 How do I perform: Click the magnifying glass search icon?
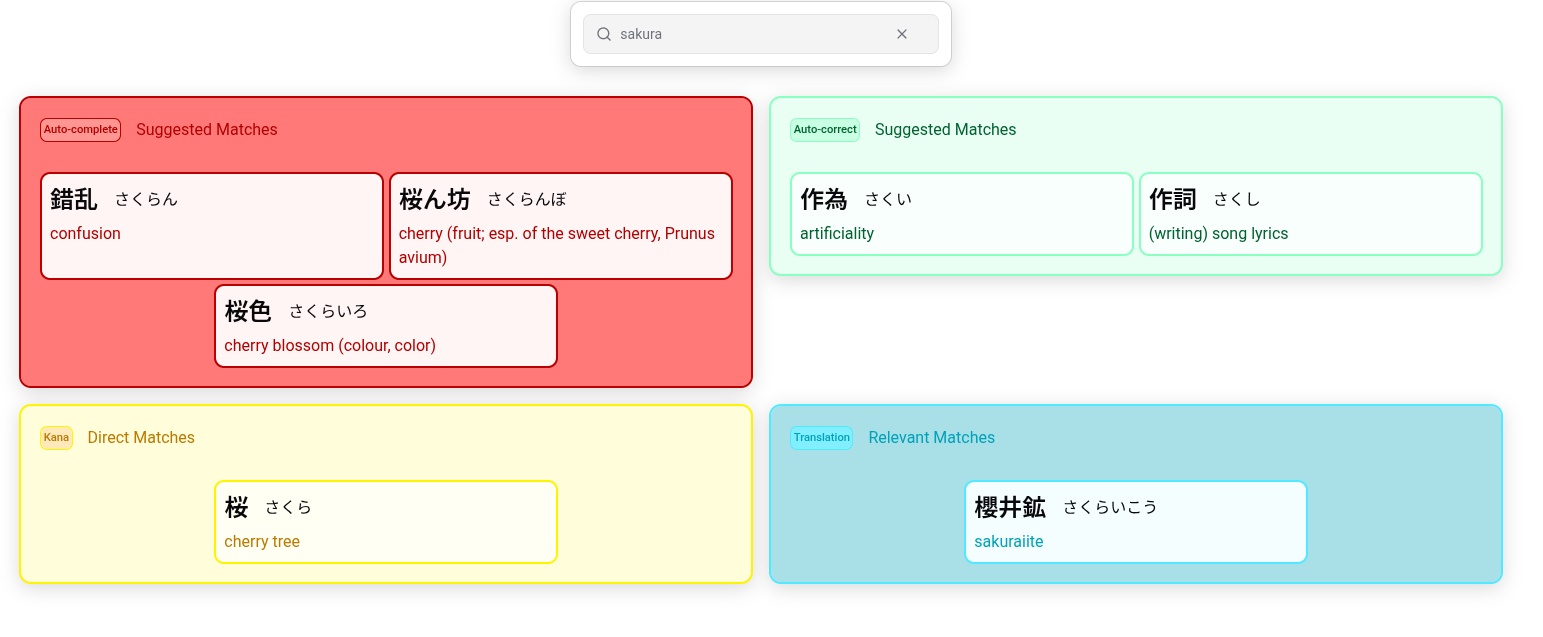pyautogui.click(x=604, y=33)
